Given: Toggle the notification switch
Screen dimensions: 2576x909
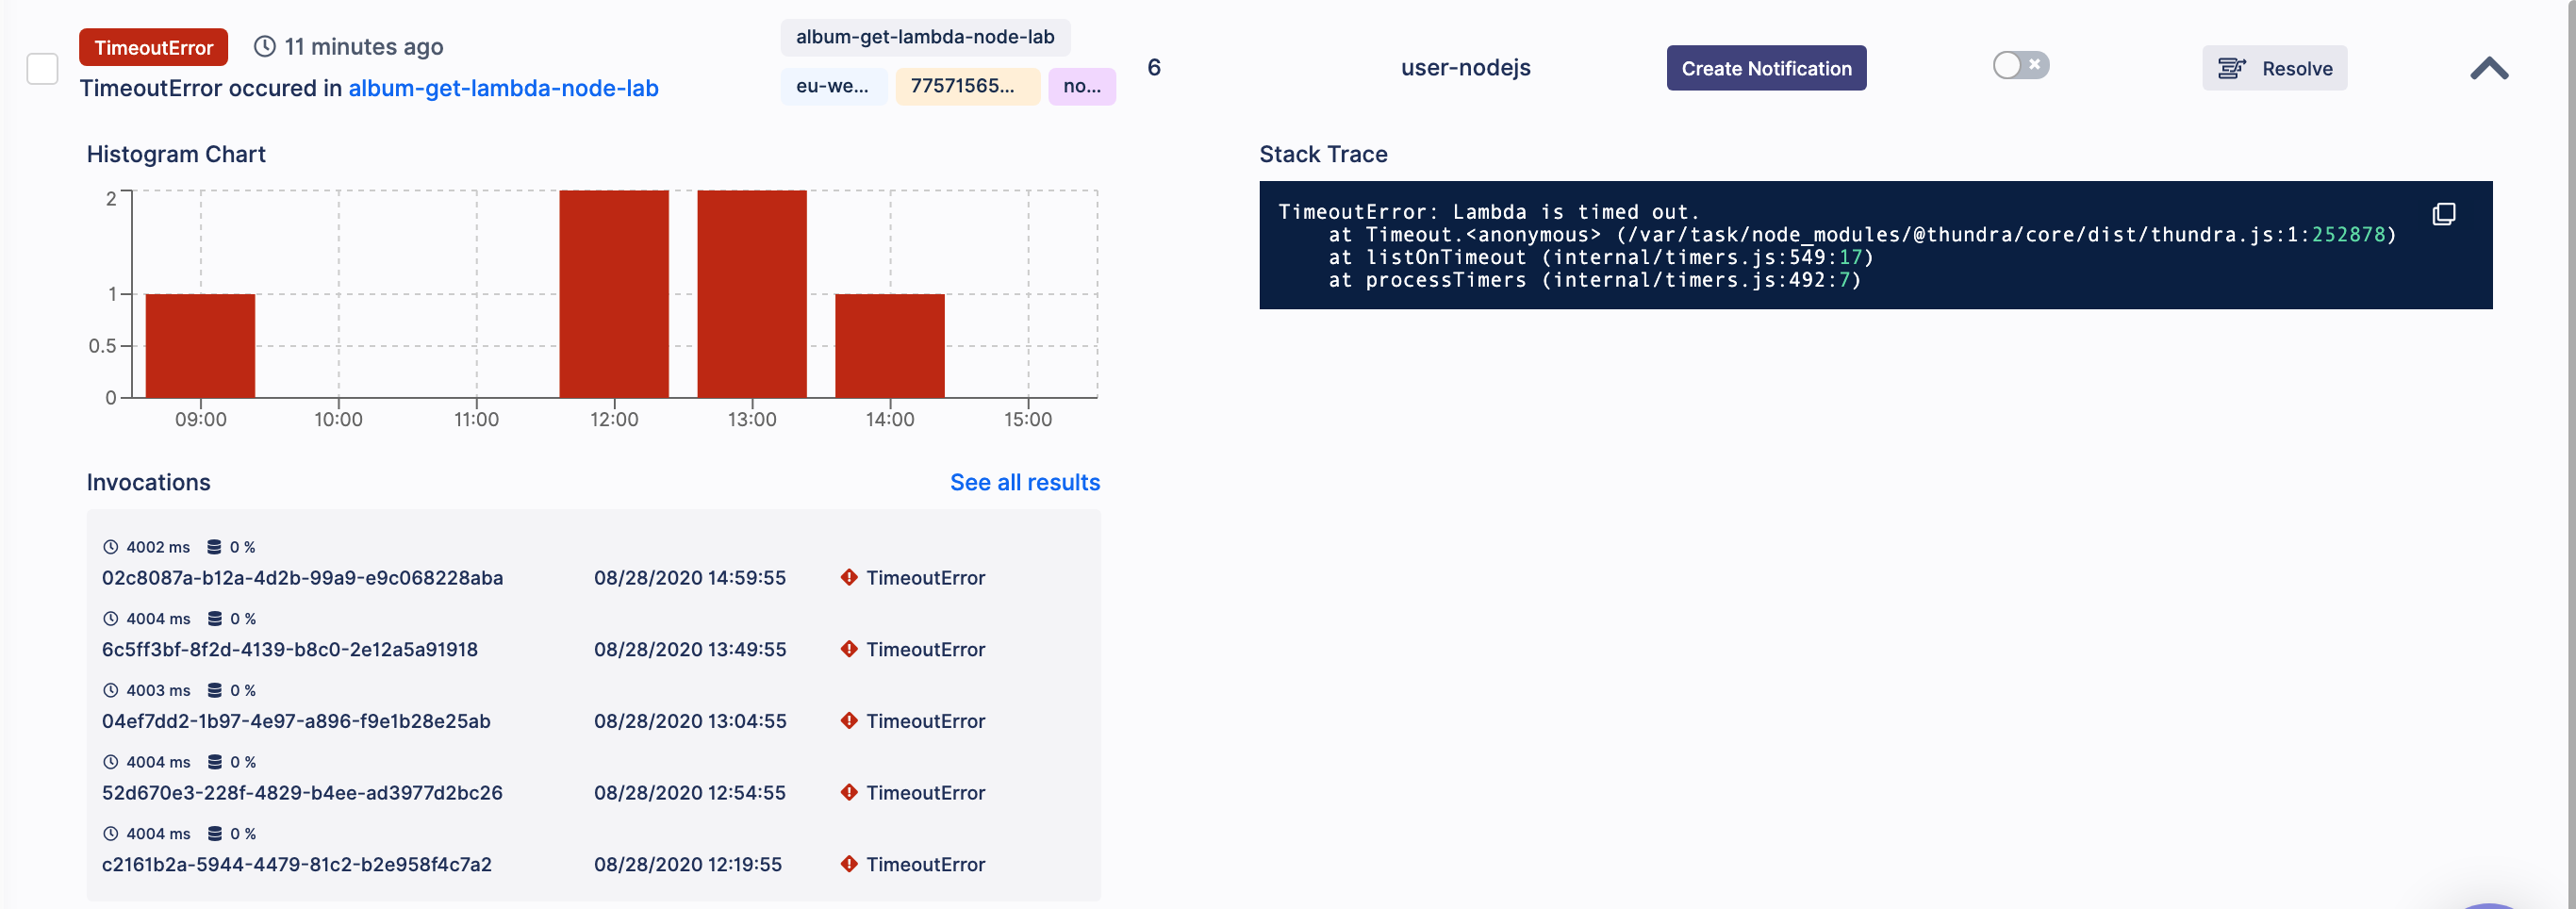Looking at the screenshot, I should (x=2020, y=65).
